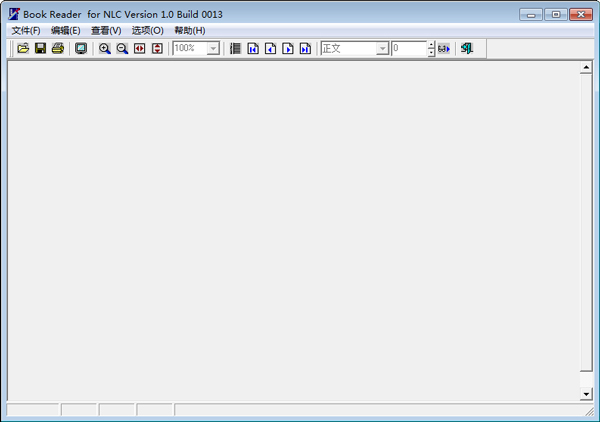Open the 帮助(H) menu
Screen dimensions: 600x422
tap(190, 31)
